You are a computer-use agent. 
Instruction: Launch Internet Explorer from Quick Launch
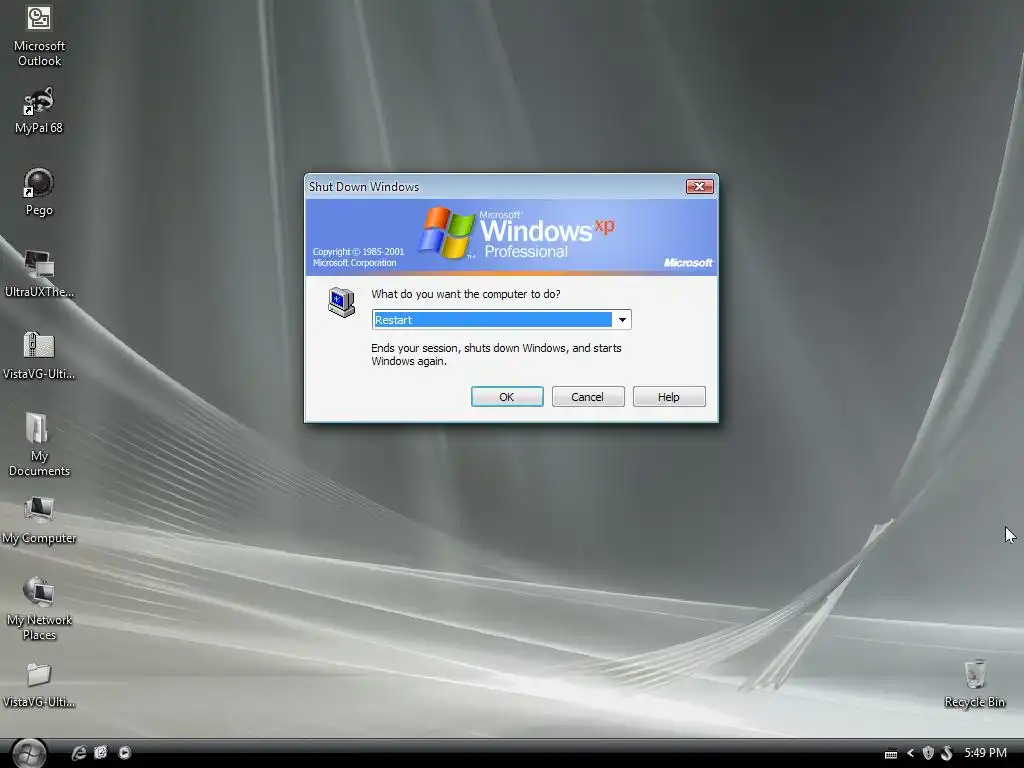click(x=78, y=753)
